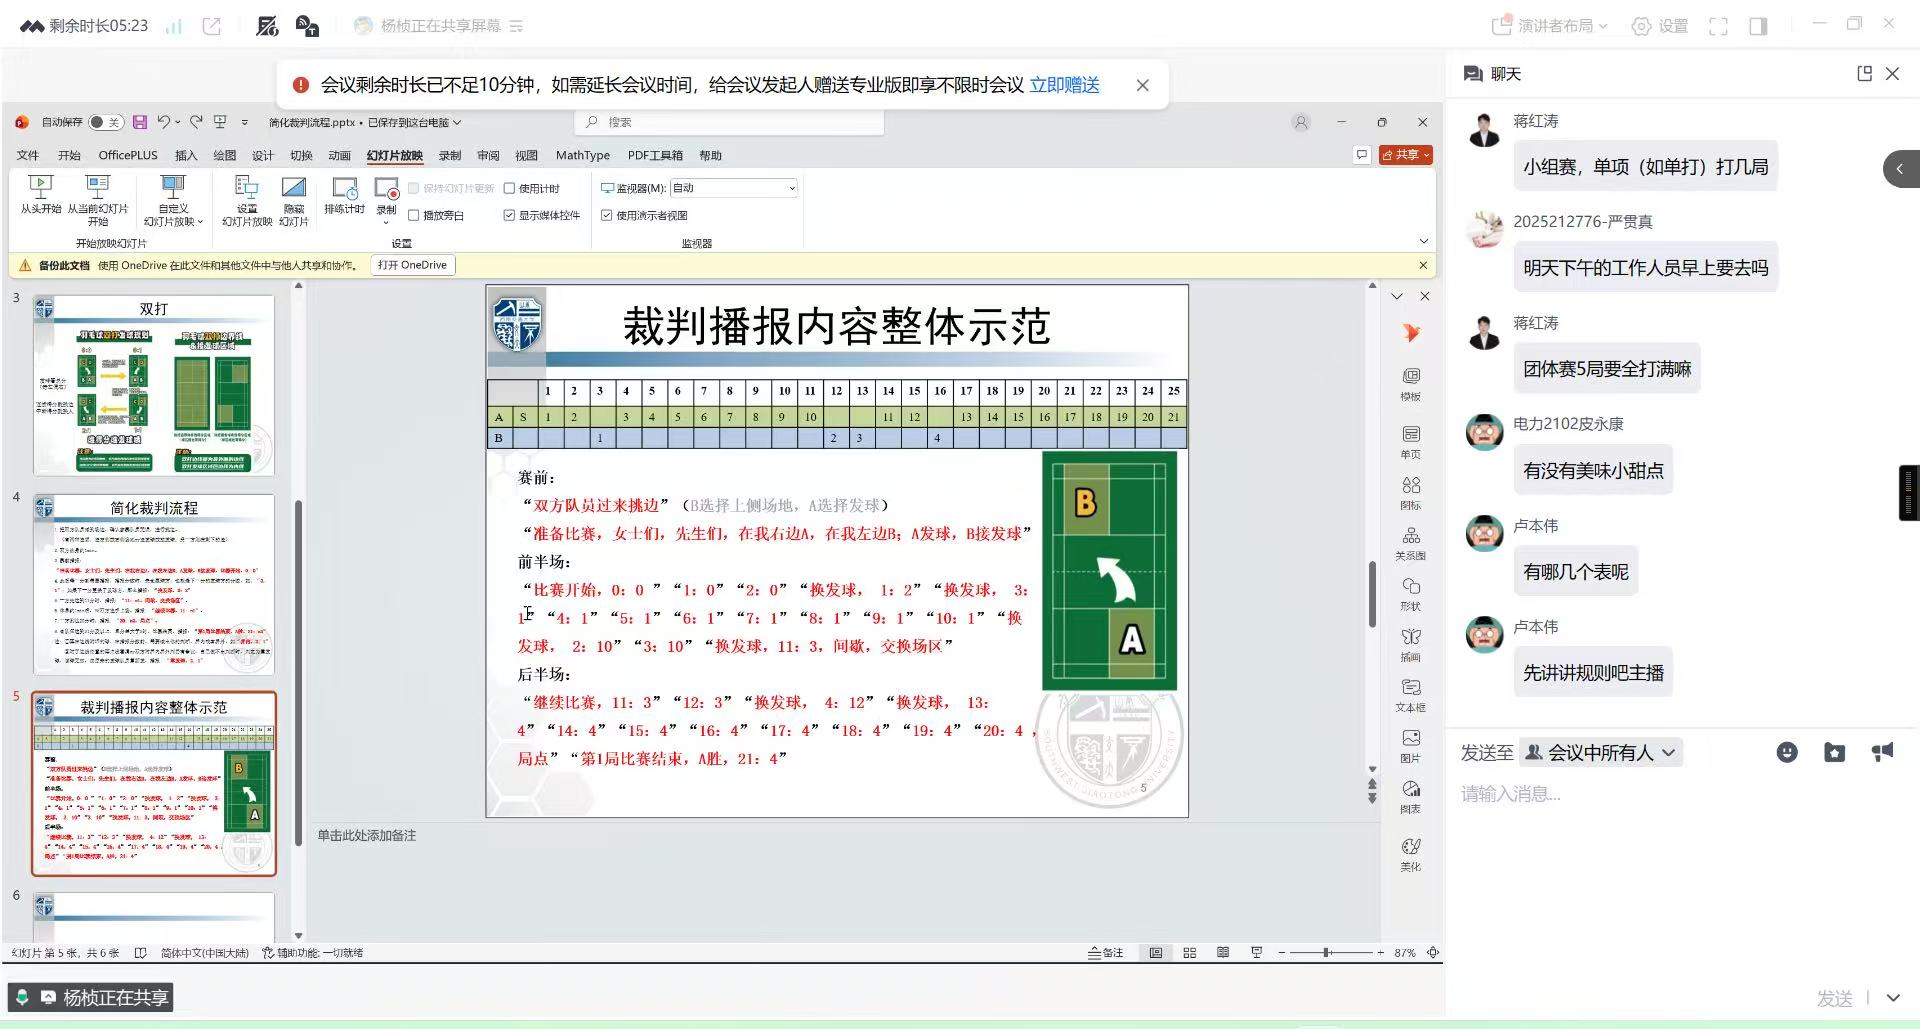Viewport: 1920px width, 1029px height.
Task: Open the 插画 illustration tool in sidebar
Action: click(1411, 643)
